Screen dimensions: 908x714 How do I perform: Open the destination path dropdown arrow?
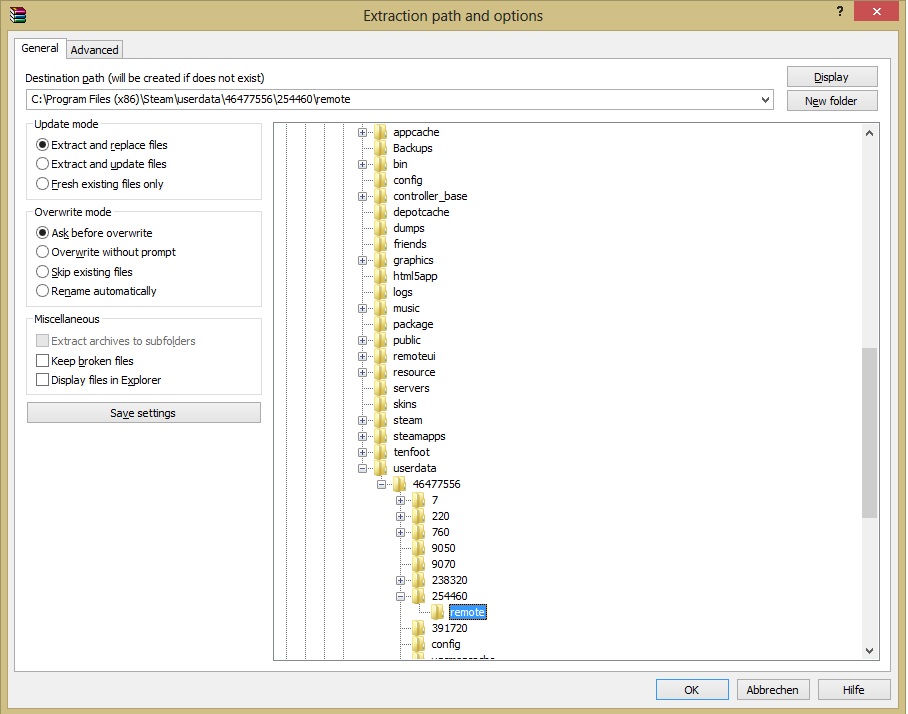[x=765, y=100]
